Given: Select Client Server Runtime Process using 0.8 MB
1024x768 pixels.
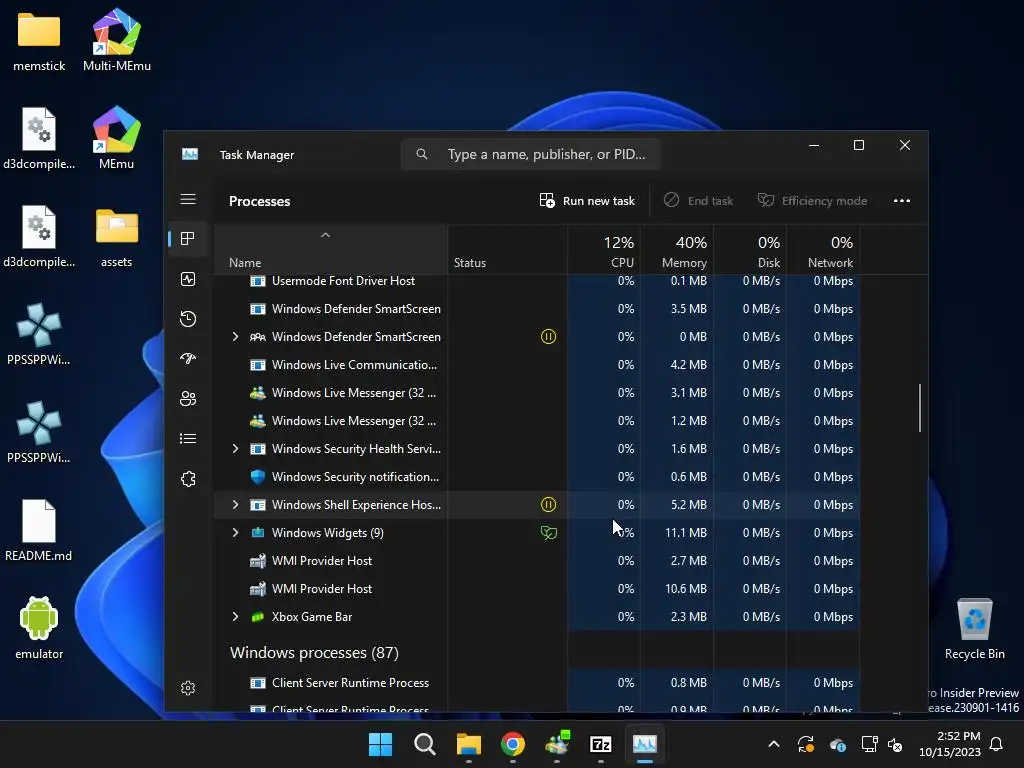Looking at the screenshot, I should [x=537, y=683].
